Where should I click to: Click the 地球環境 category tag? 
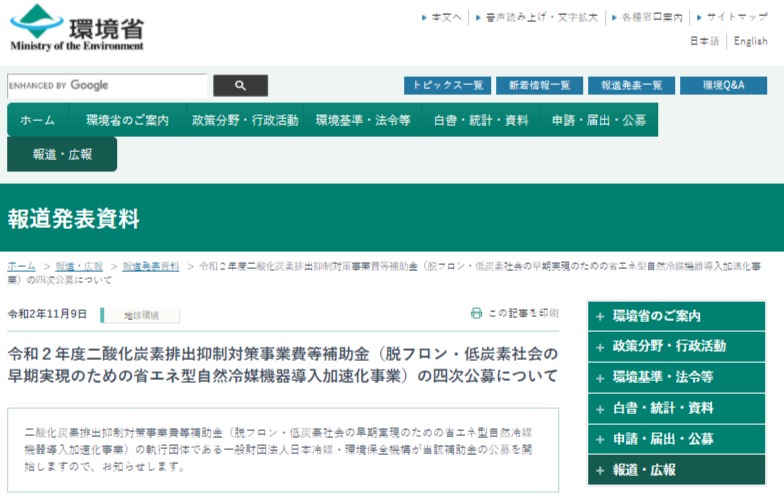(140, 315)
